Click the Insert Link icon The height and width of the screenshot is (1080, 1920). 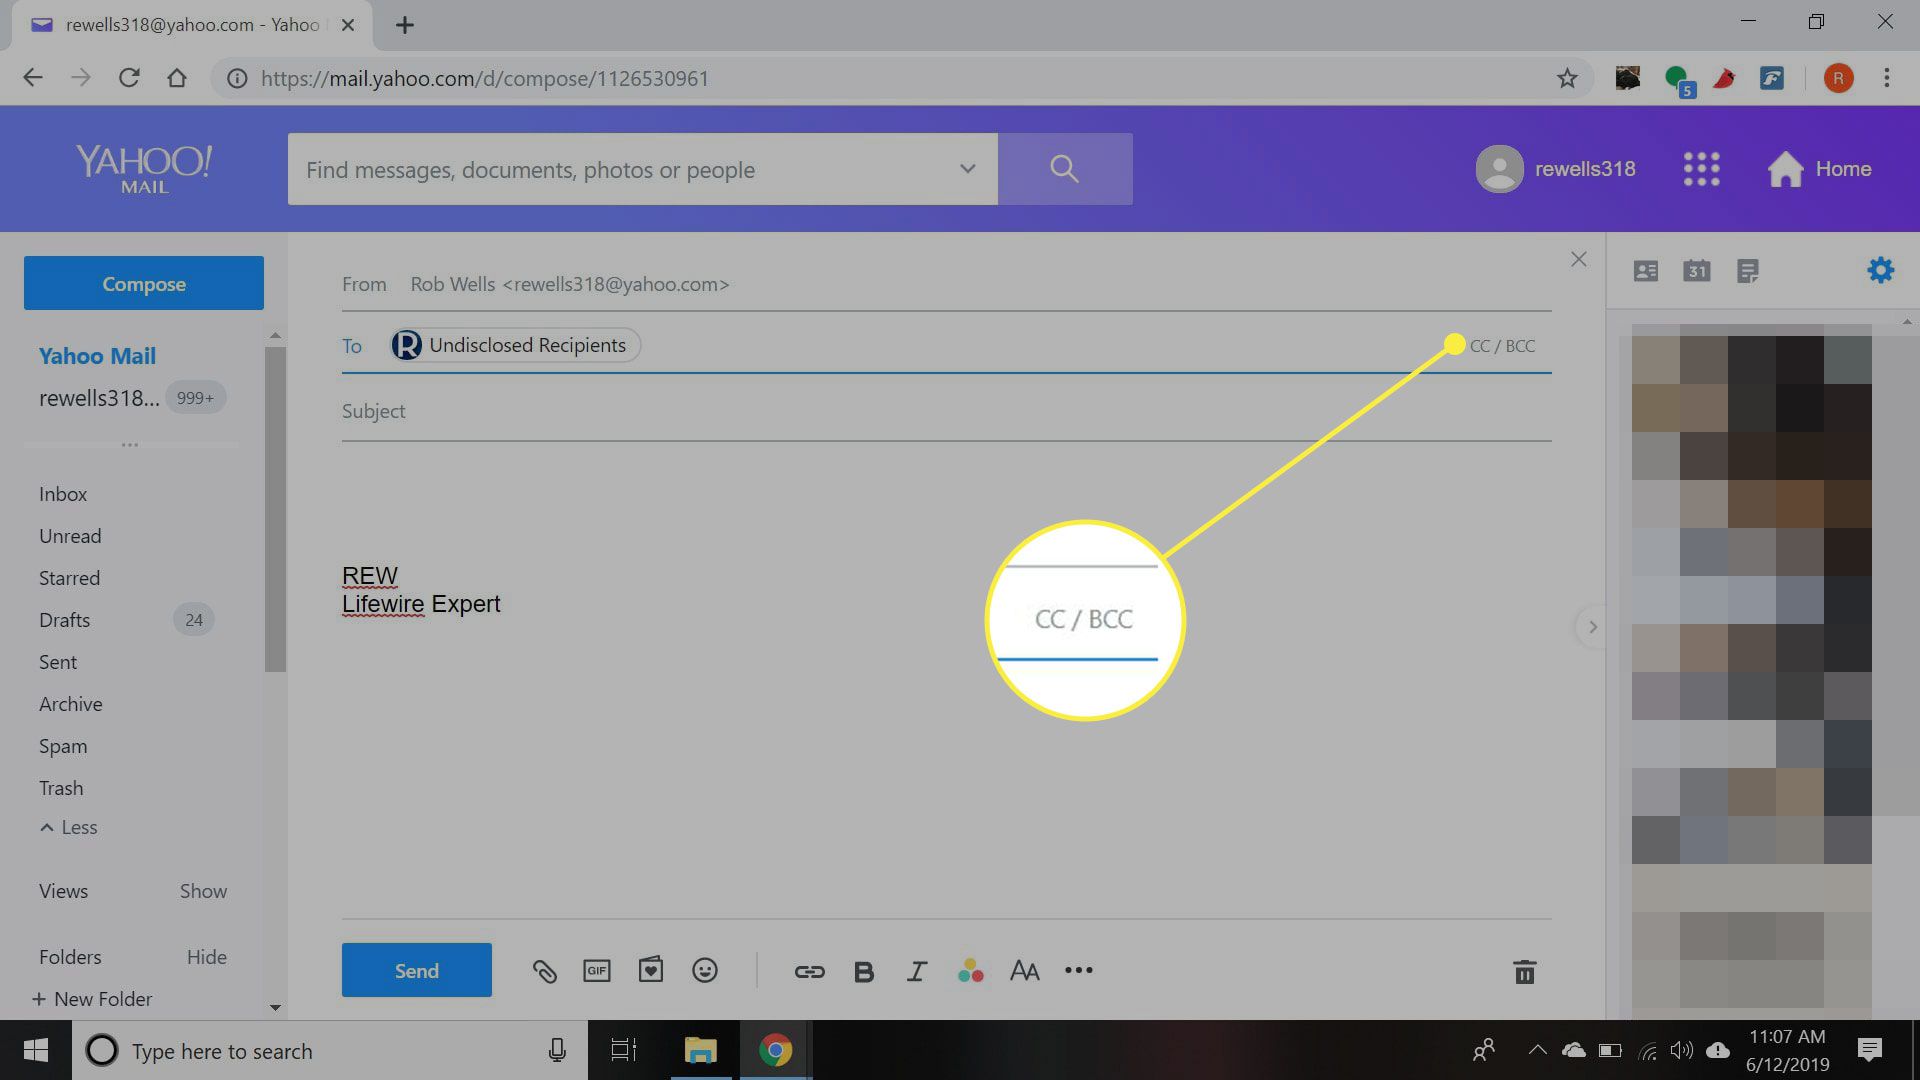808,971
